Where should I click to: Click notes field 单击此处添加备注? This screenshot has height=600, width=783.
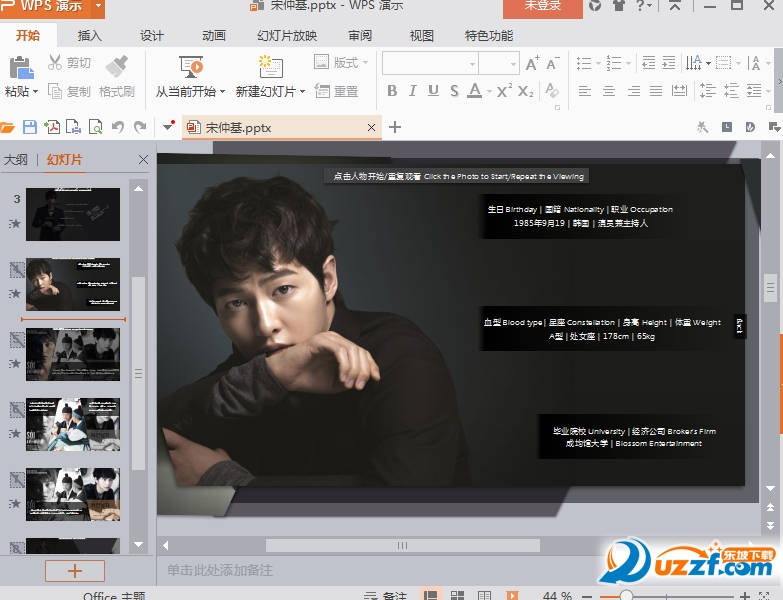tap(220, 570)
